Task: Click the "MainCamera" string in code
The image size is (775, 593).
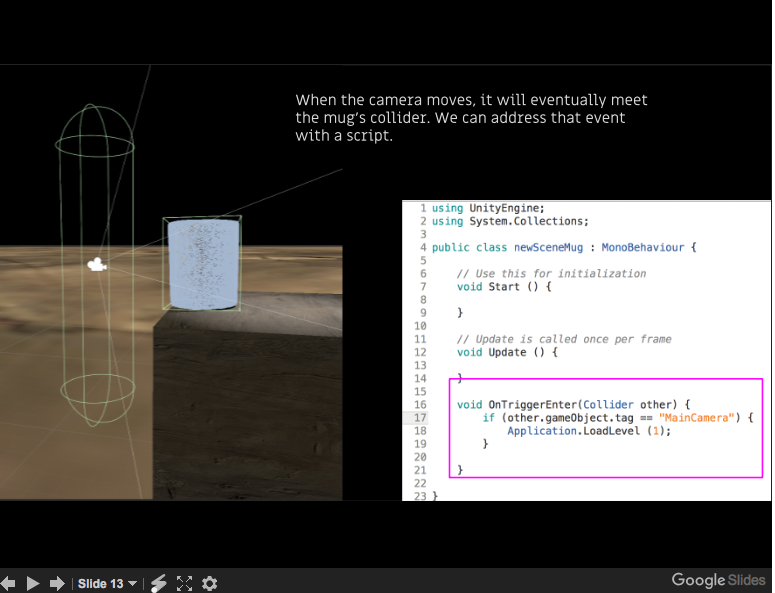Action: point(696,418)
